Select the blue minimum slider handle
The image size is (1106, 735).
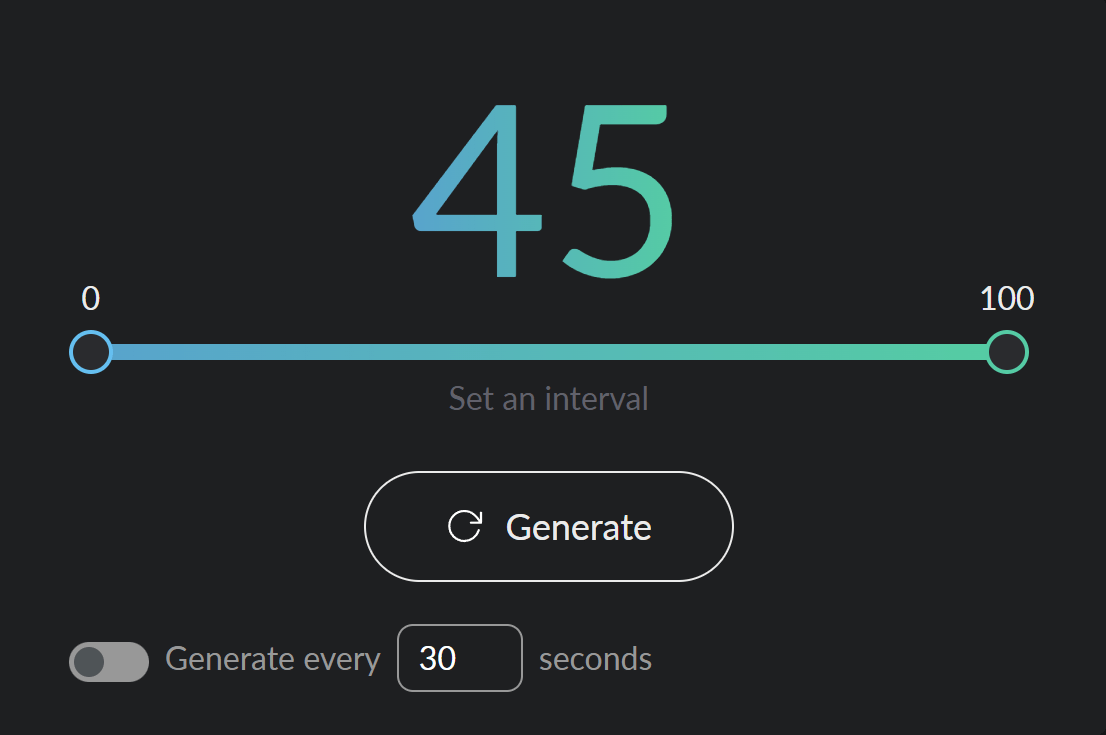90,352
